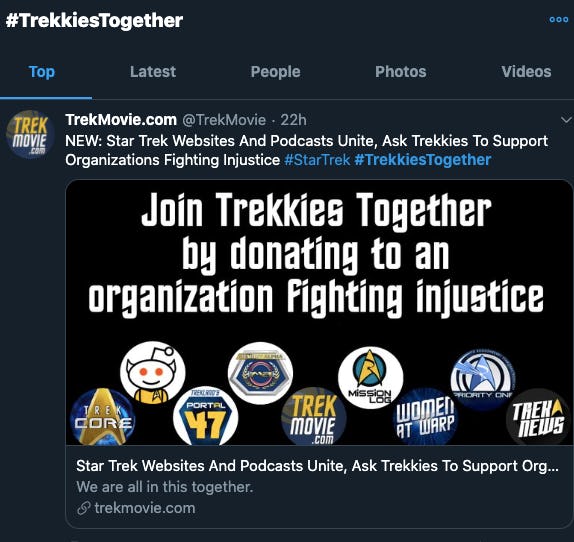574x542 pixels.
Task: Open the trekmovie.com link with chain icon
Action: coord(136,508)
